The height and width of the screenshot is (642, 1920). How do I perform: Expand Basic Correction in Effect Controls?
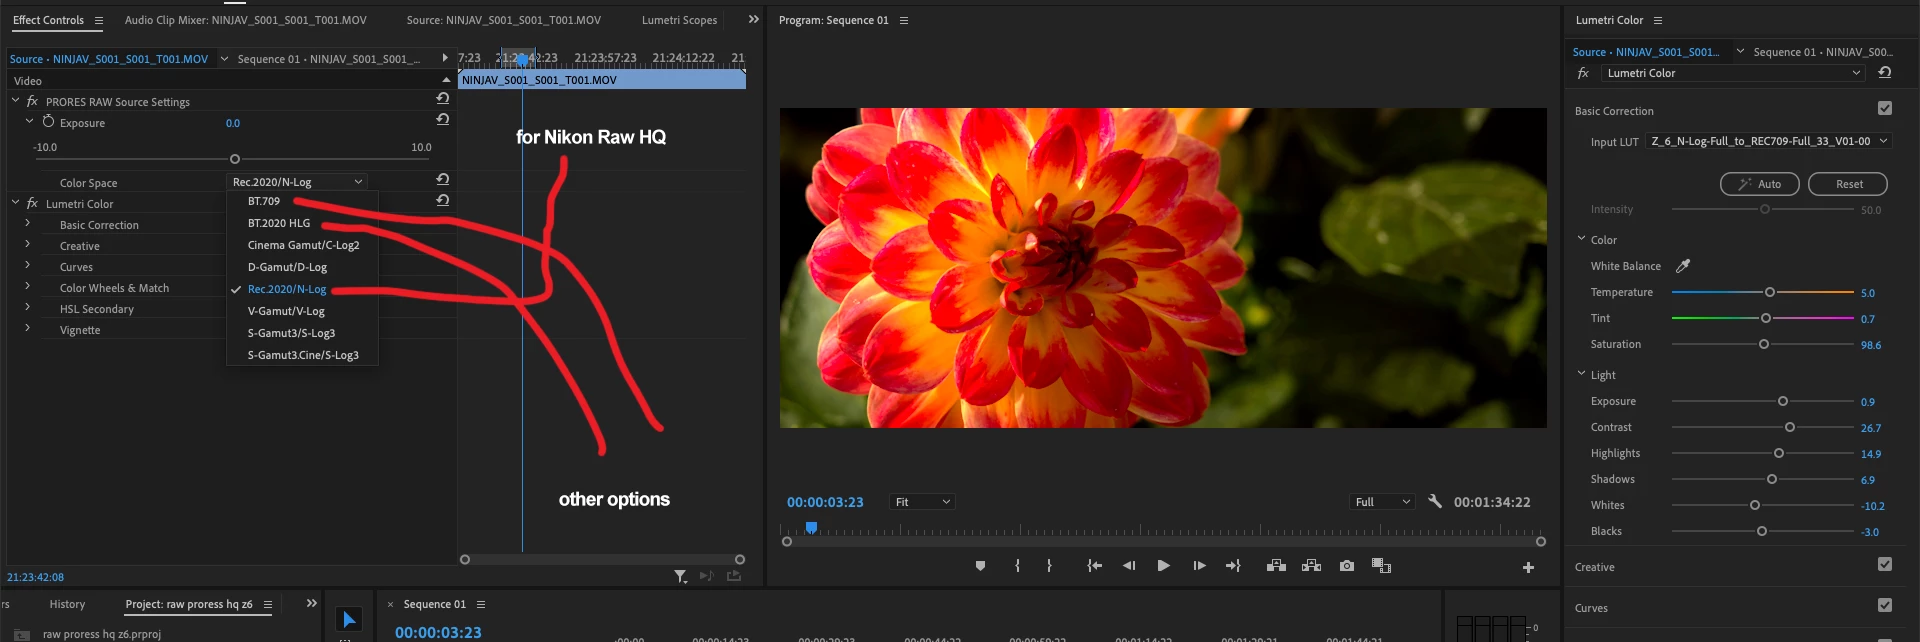point(27,223)
